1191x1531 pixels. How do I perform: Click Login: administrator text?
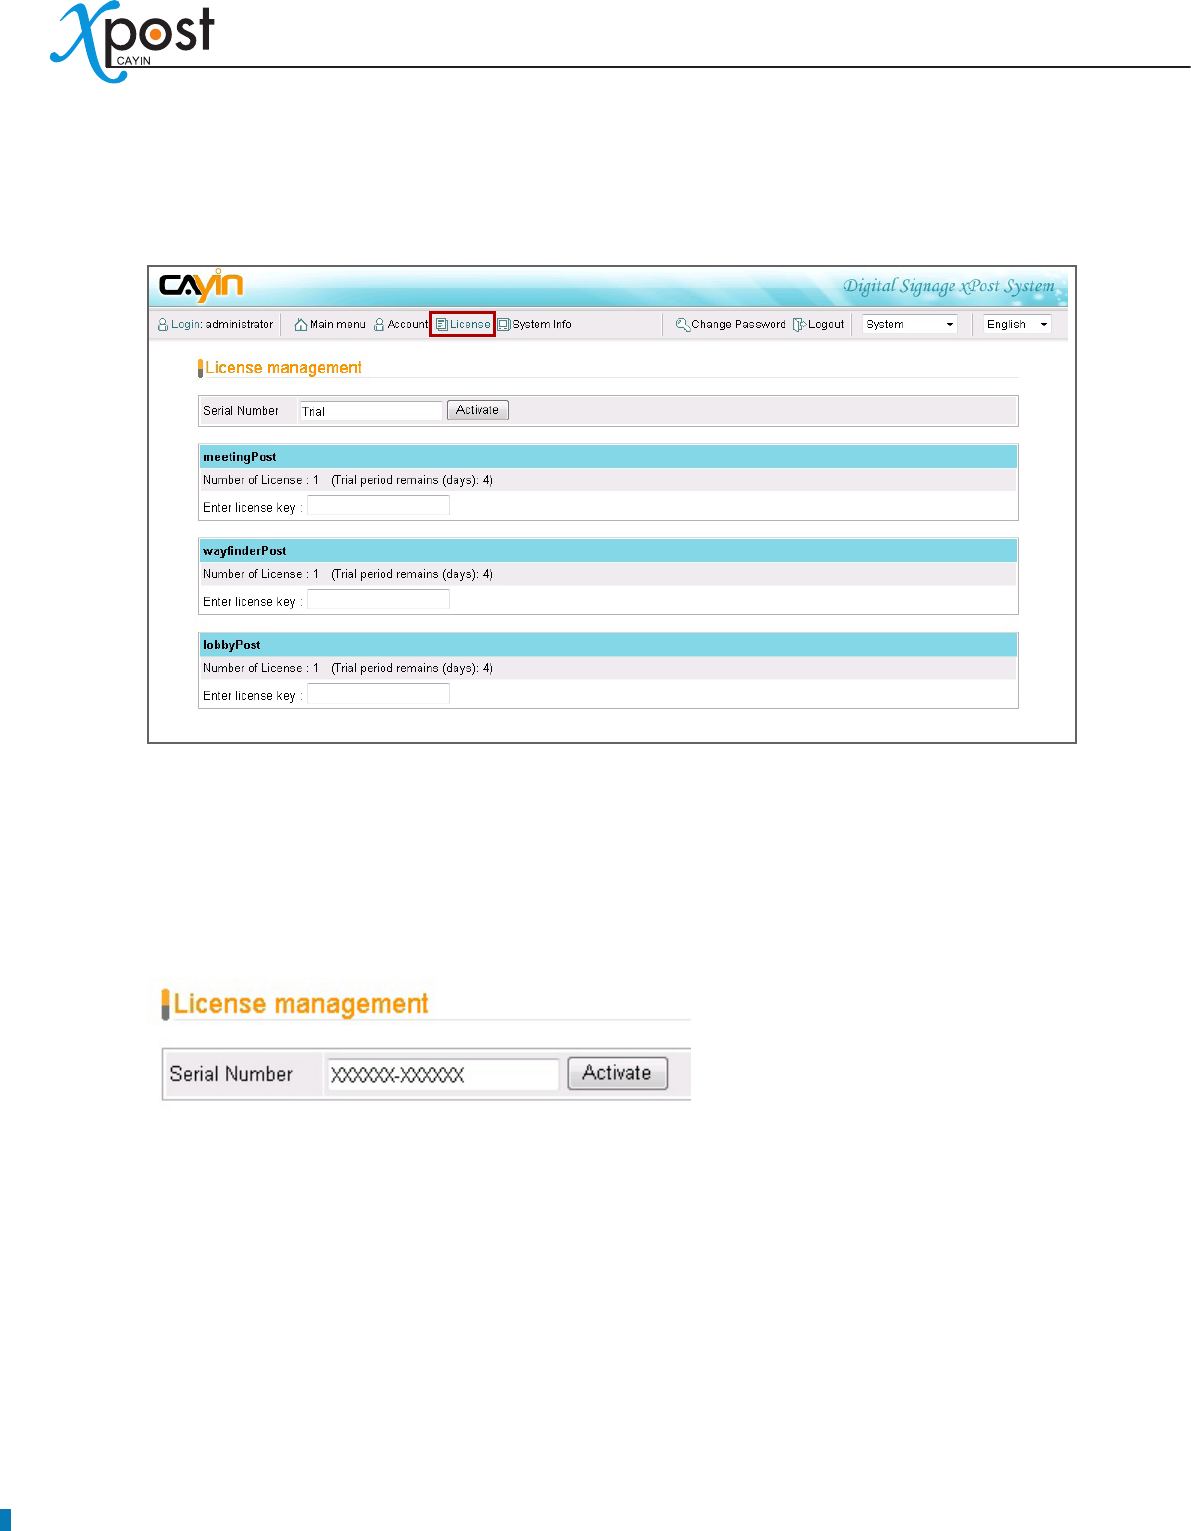[222, 324]
